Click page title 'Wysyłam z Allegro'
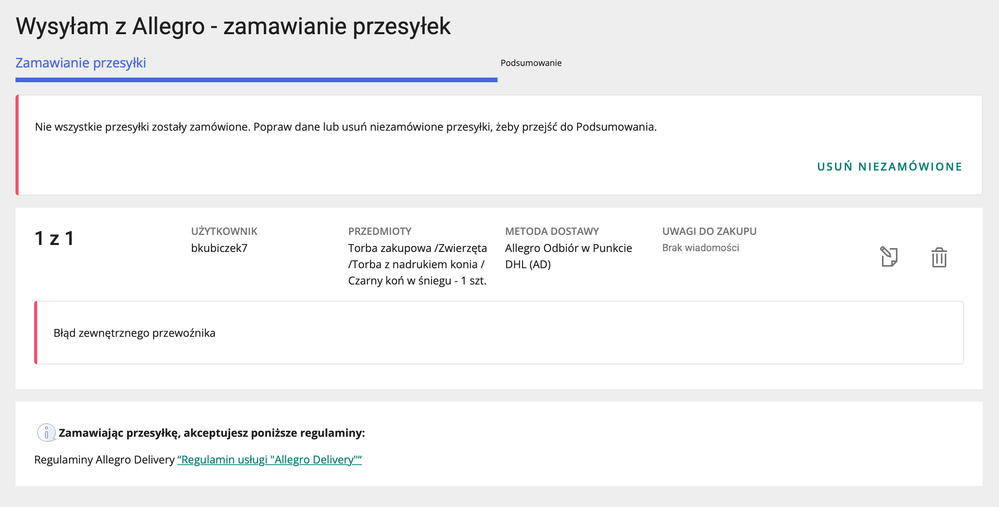The width and height of the screenshot is (999, 507). [112, 26]
